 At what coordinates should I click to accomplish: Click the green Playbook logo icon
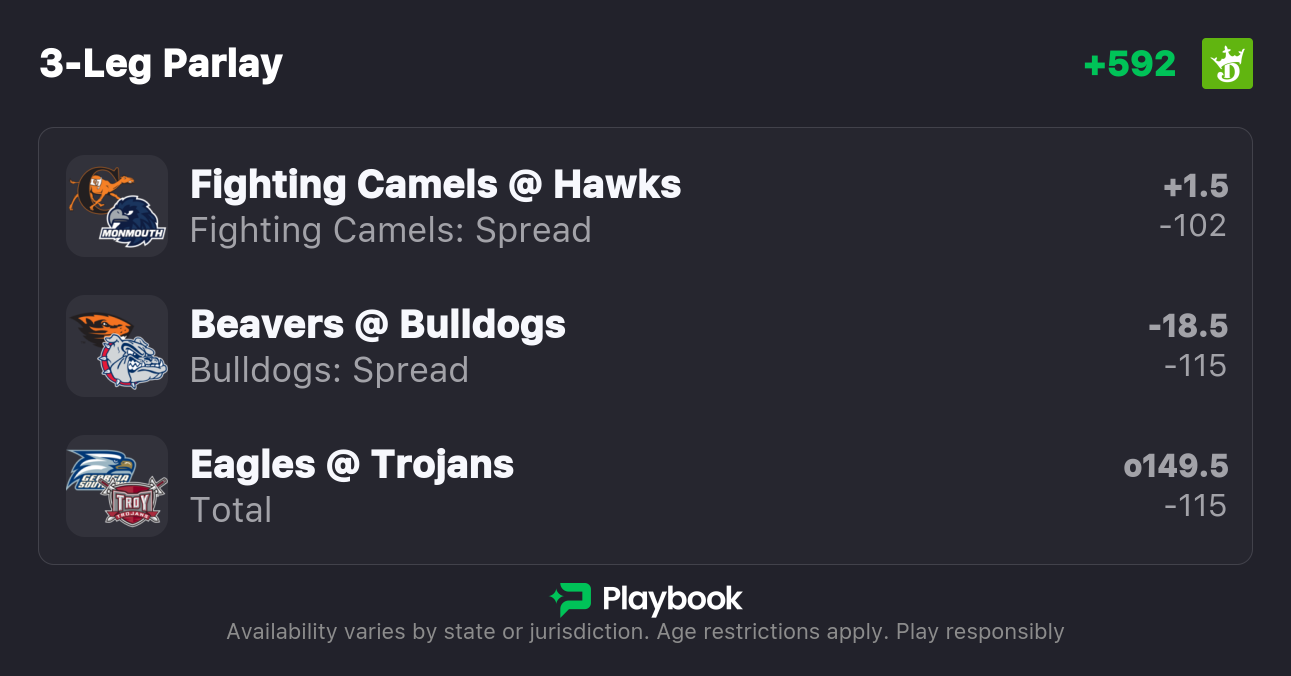570,599
